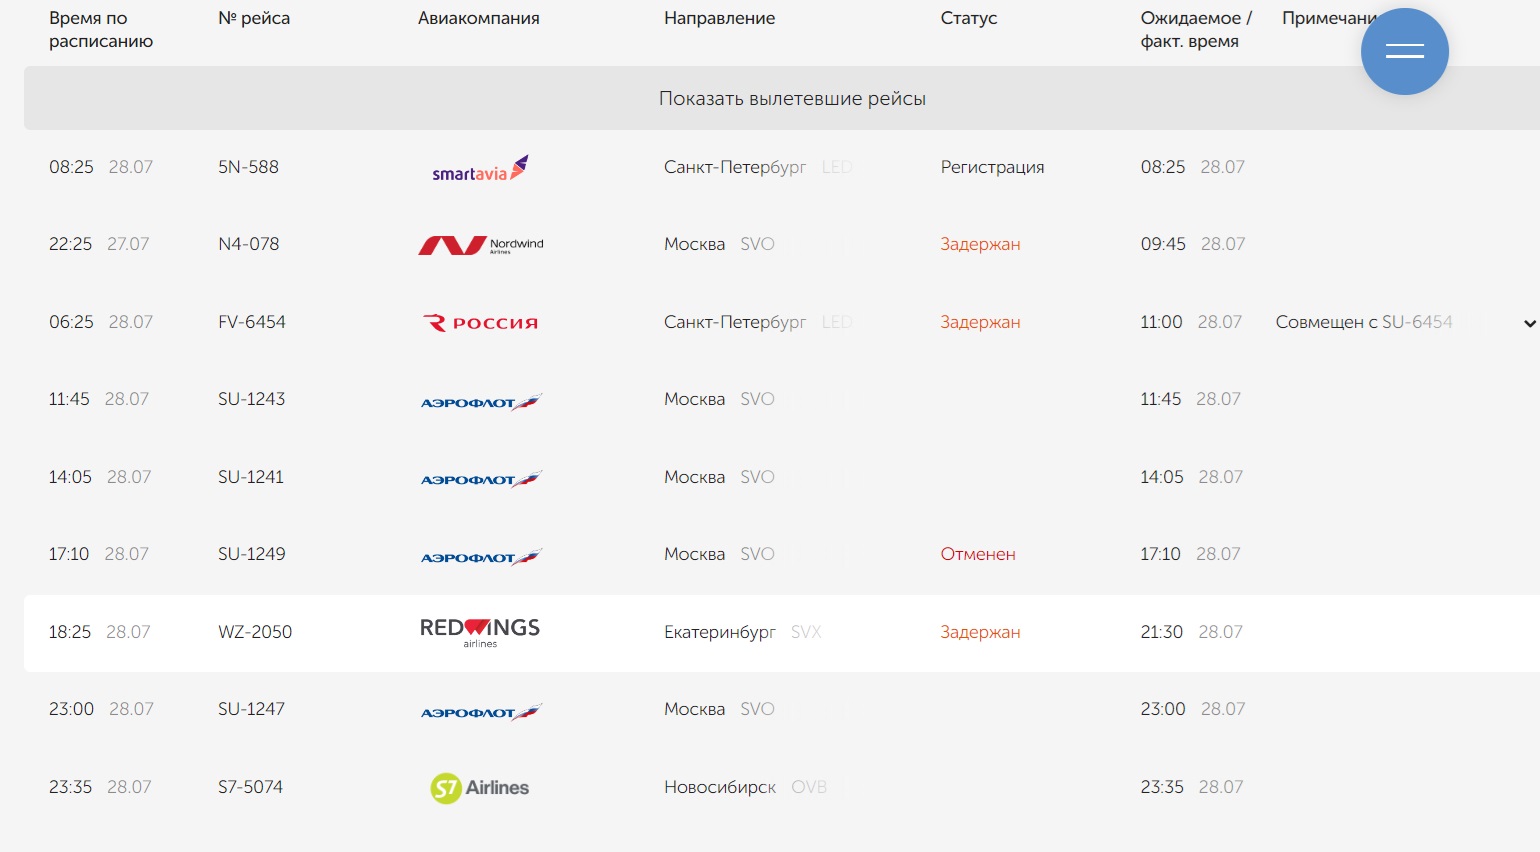1540x852 pixels.
Task: Click the Россия airline logo
Action: (x=480, y=323)
